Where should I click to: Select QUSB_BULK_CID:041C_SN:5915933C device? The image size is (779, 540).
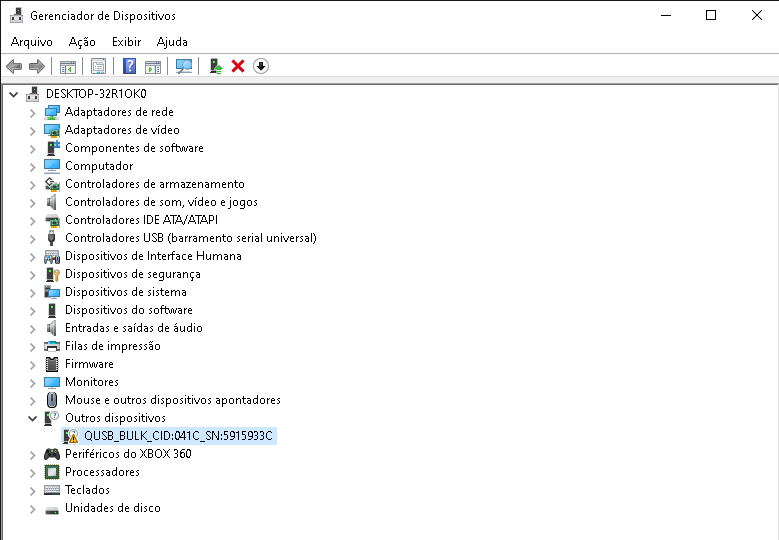tap(178, 436)
